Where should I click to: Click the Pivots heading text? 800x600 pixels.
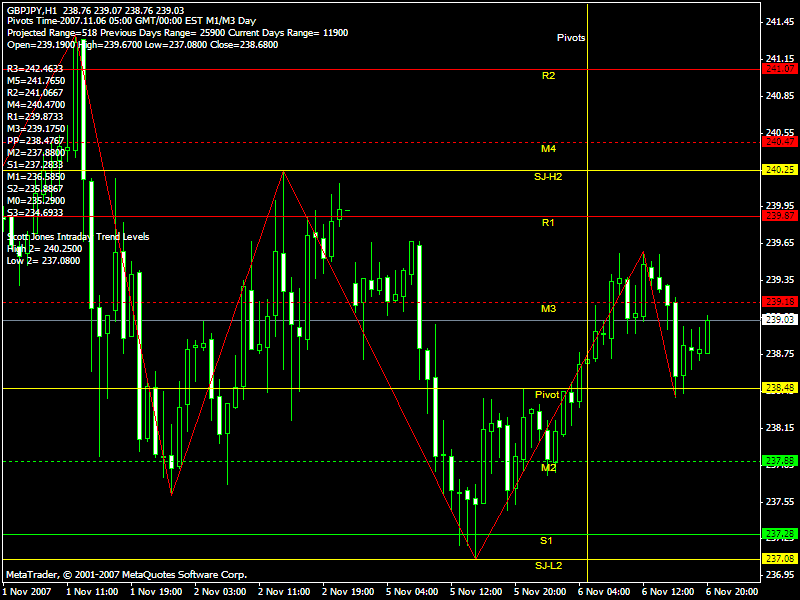[571, 37]
